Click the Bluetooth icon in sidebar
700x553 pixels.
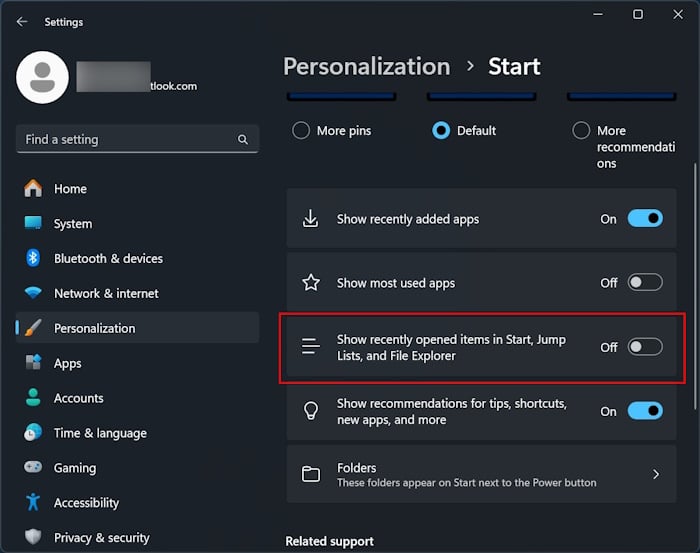tap(33, 258)
